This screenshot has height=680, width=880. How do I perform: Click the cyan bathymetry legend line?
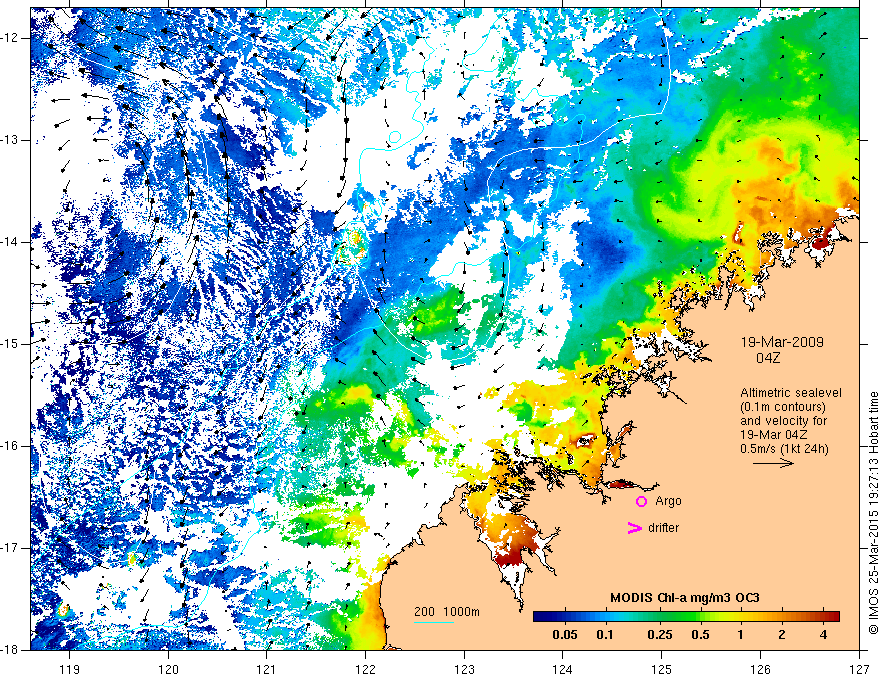pyautogui.click(x=433, y=623)
